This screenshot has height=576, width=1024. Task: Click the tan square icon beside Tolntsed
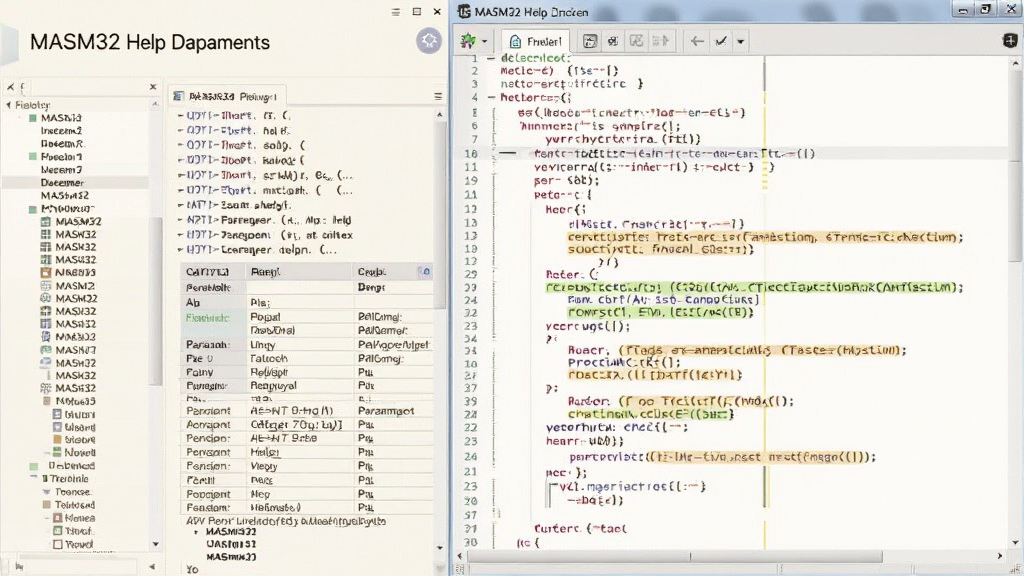(46, 505)
